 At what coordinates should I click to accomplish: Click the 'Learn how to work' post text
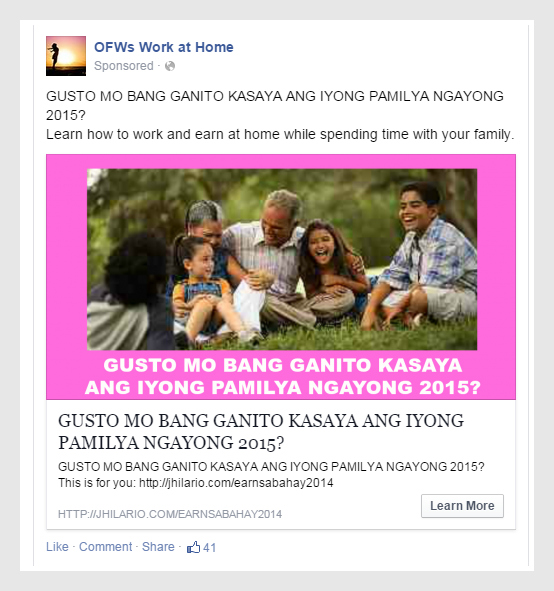[280, 134]
